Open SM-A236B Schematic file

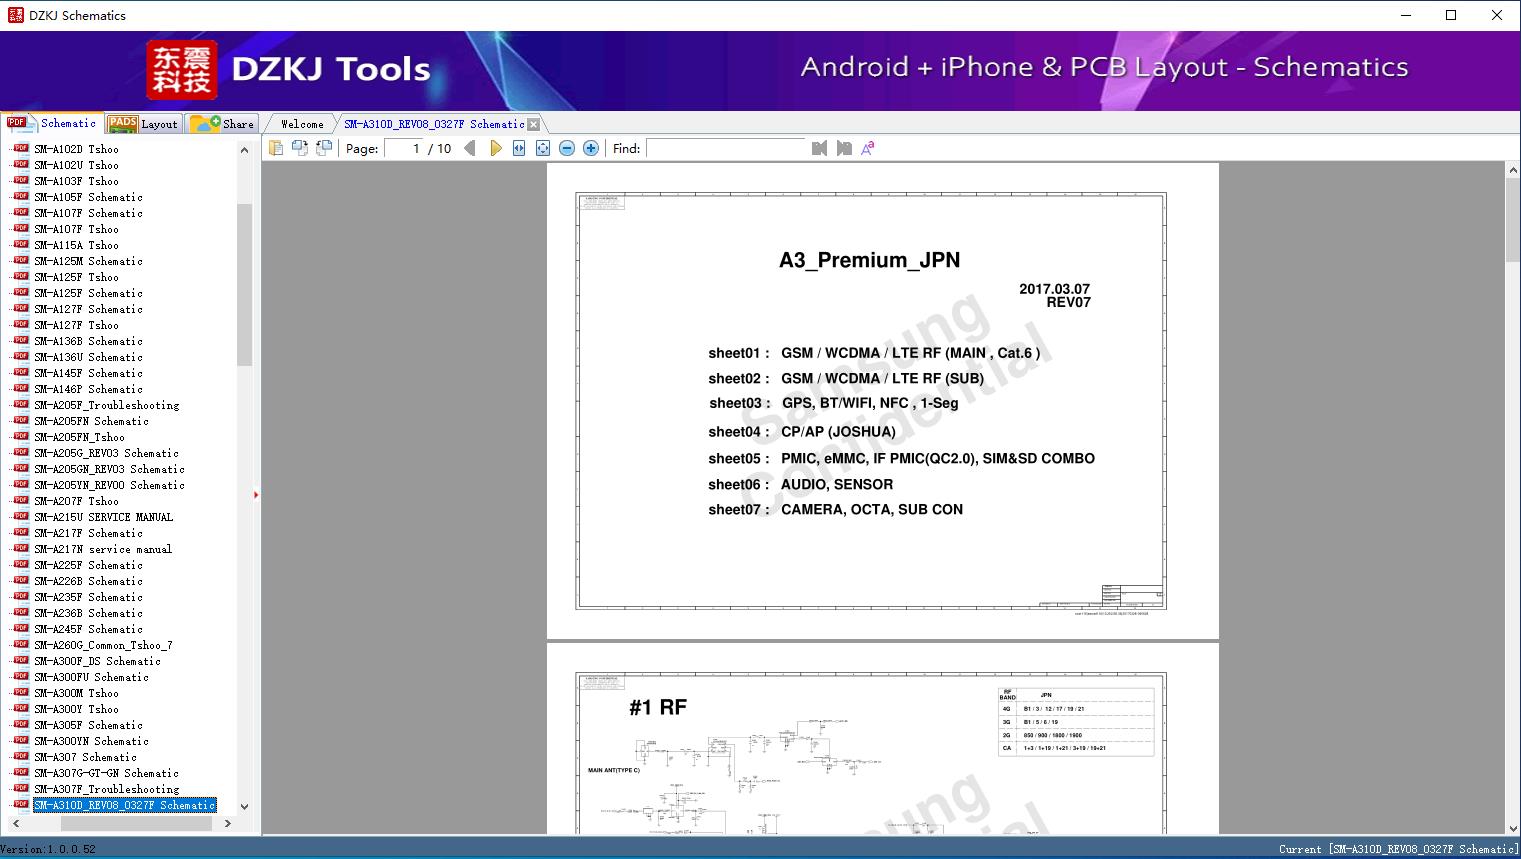[x=88, y=613]
